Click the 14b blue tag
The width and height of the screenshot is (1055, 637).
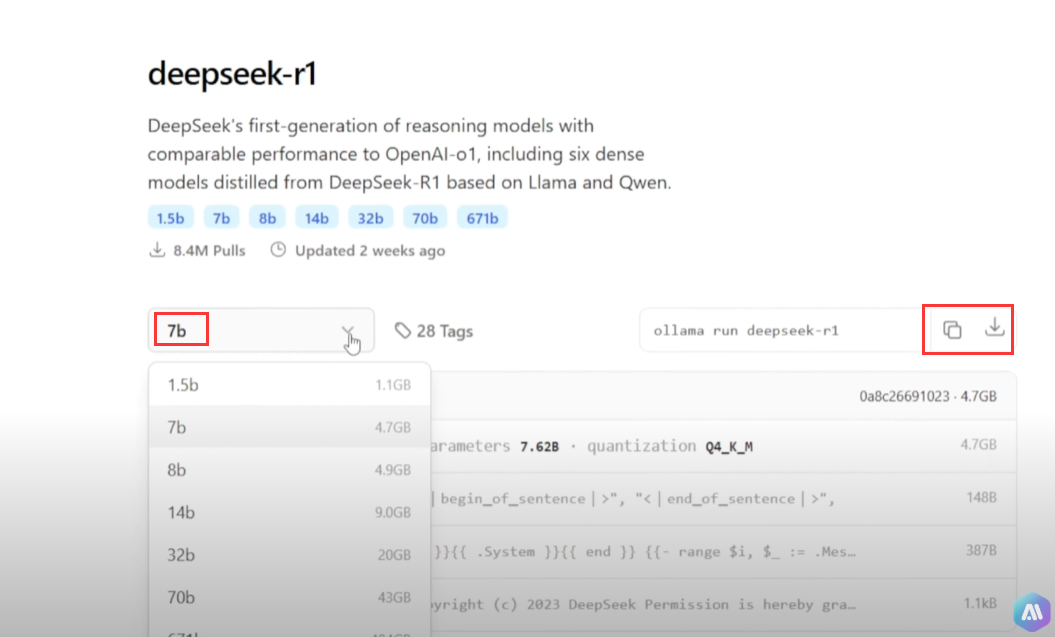pos(316,218)
